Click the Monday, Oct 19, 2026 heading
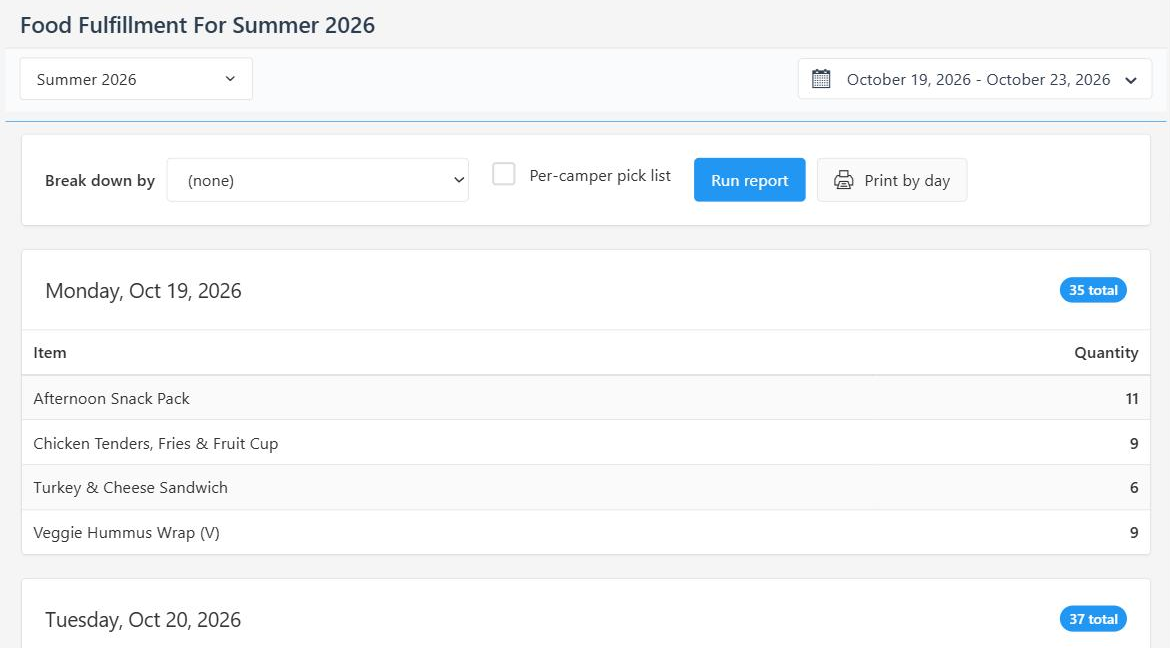The width and height of the screenshot is (1170, 648). [143, 290]
